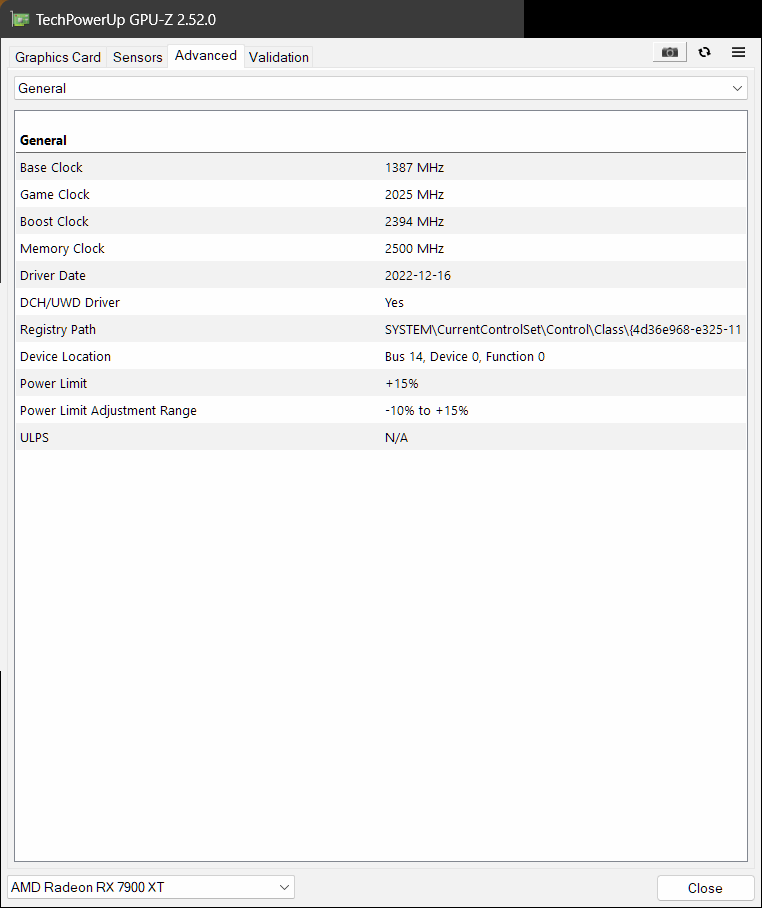Open the AMD Radeon RX 7900 XT selector
762x908 pixels.
151,887
